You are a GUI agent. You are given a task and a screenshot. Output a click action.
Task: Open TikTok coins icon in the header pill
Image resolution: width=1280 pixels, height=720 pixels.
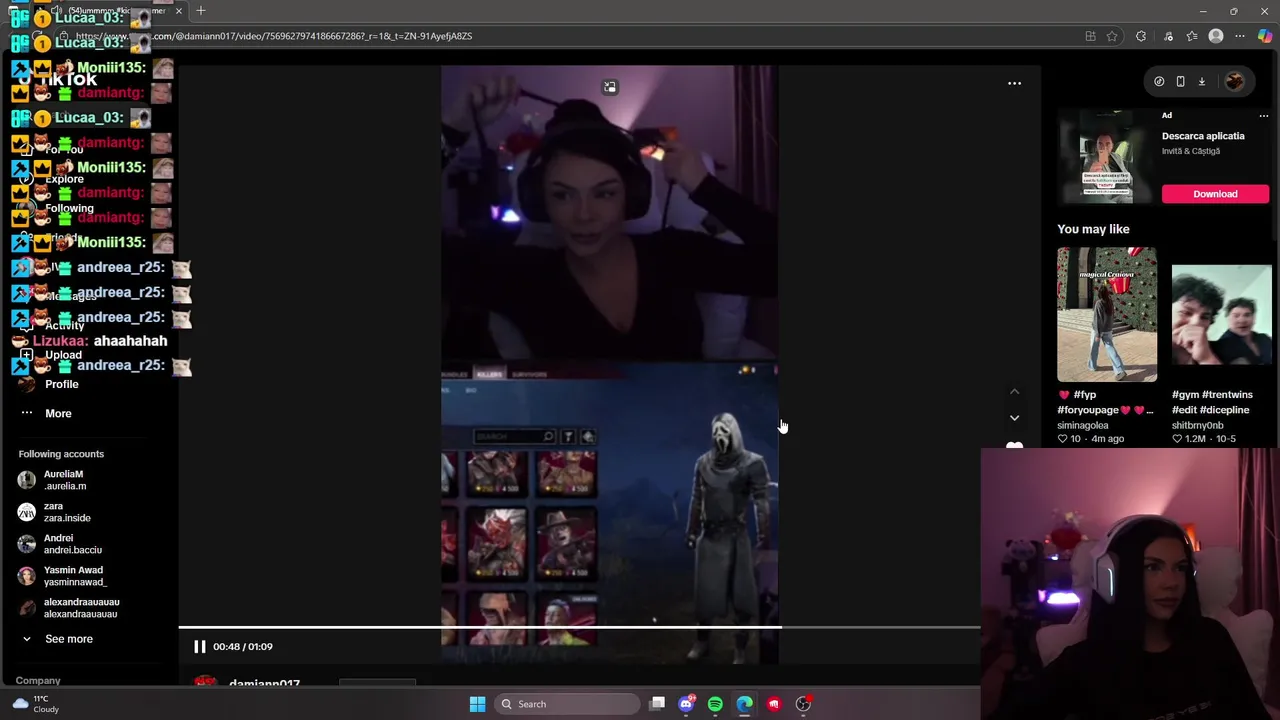click(1159, 82)
